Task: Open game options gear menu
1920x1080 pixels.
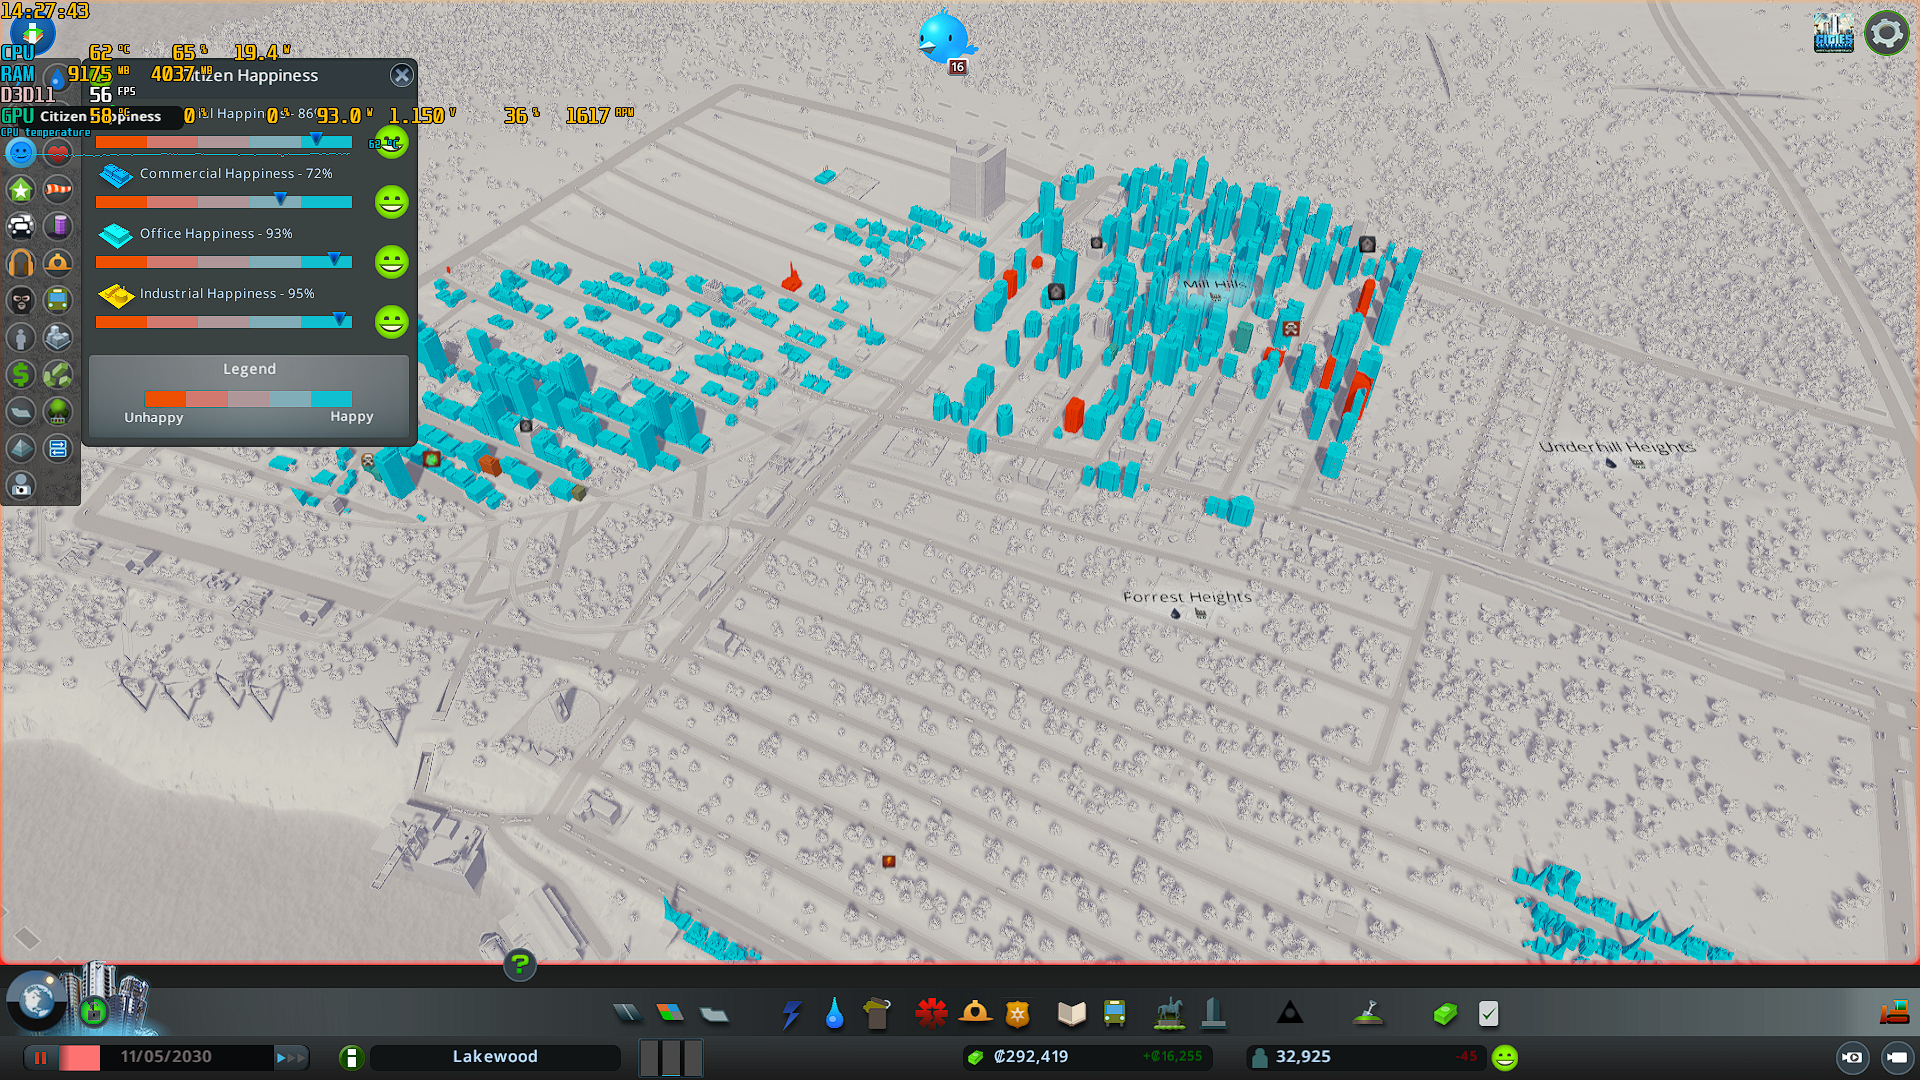Action: coord(1886,33)
